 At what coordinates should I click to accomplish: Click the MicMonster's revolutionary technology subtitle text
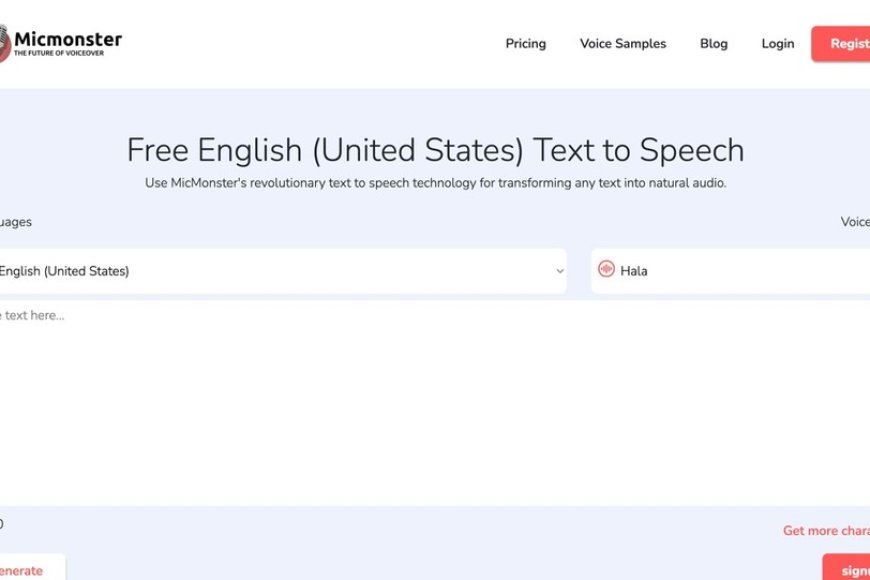click(435, 183)
